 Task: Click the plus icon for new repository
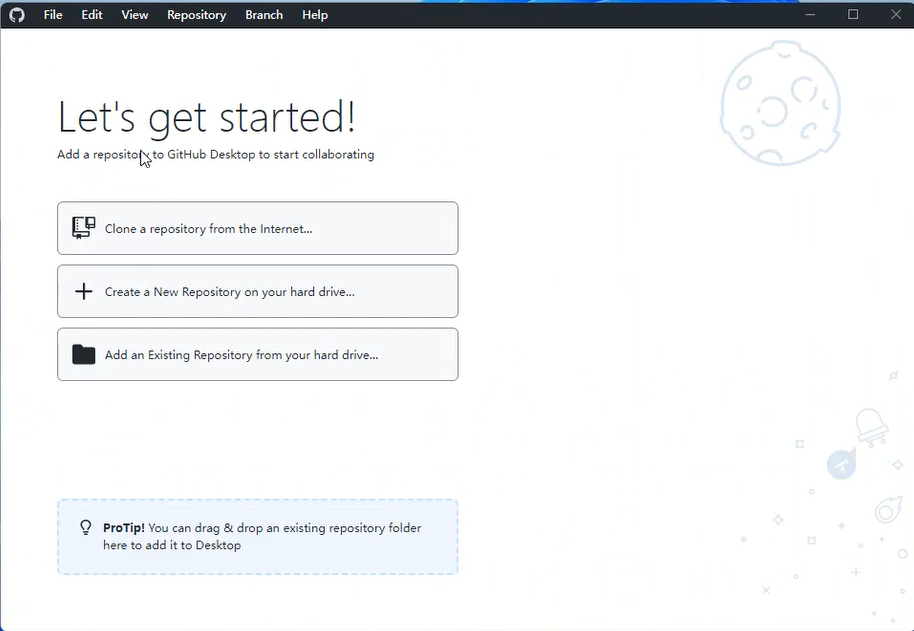pyautogui.click(x=84, y=292)
